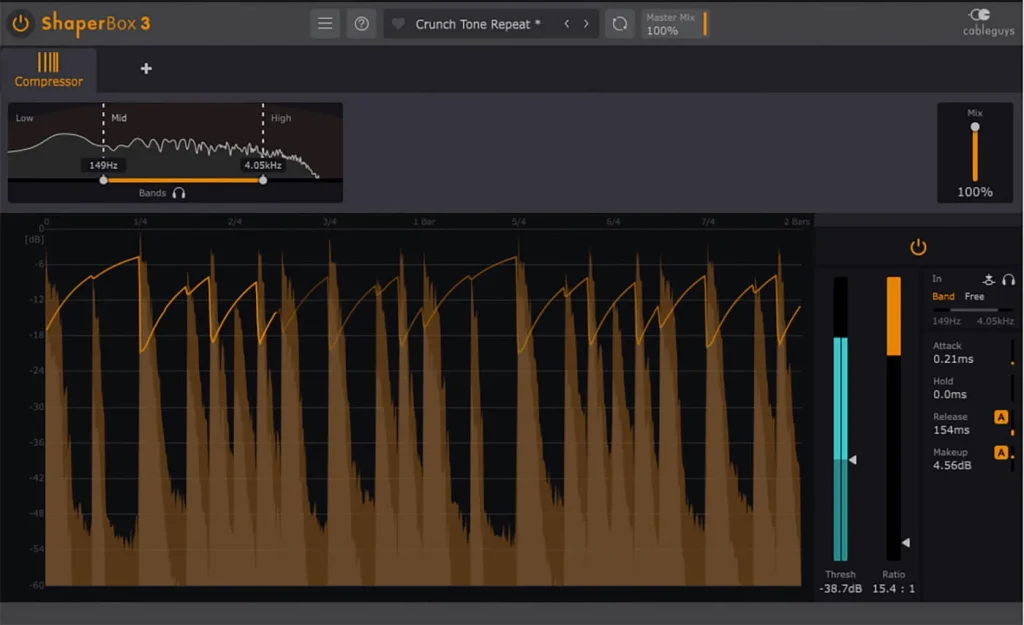Toggle the Release auto A button
Viewport: 1024px width, 625px height.
click(x=1000, y=417)
